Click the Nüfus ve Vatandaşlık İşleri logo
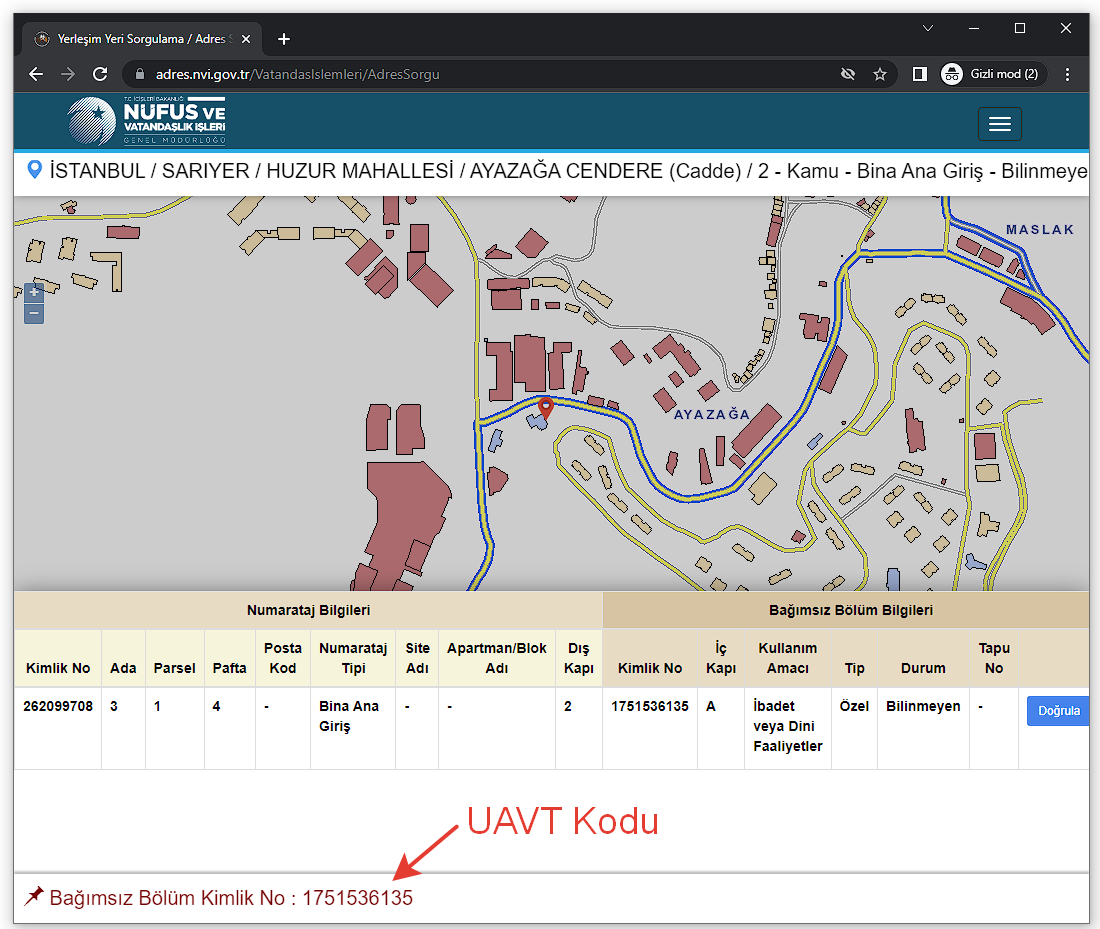Screen dimensions: 1100x929 [x=146, y=122]
